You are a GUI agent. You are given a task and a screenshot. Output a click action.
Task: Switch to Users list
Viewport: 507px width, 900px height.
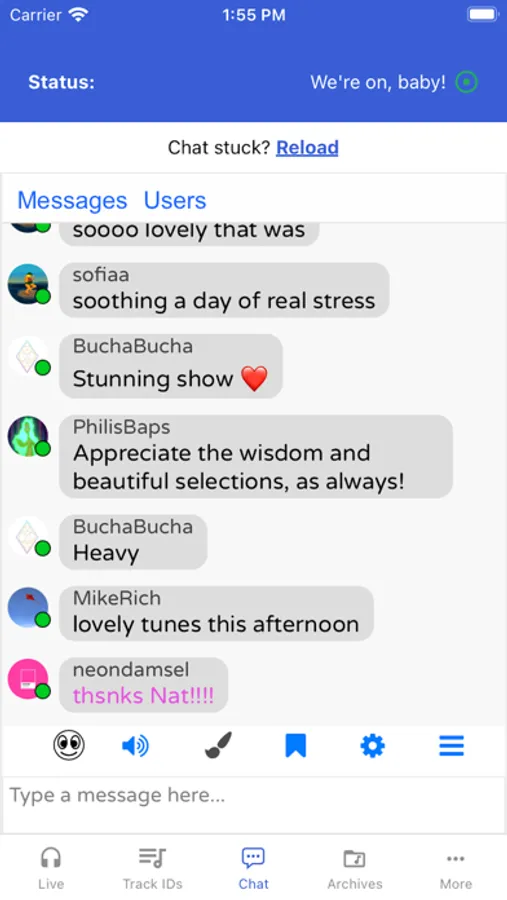point(175,200)
